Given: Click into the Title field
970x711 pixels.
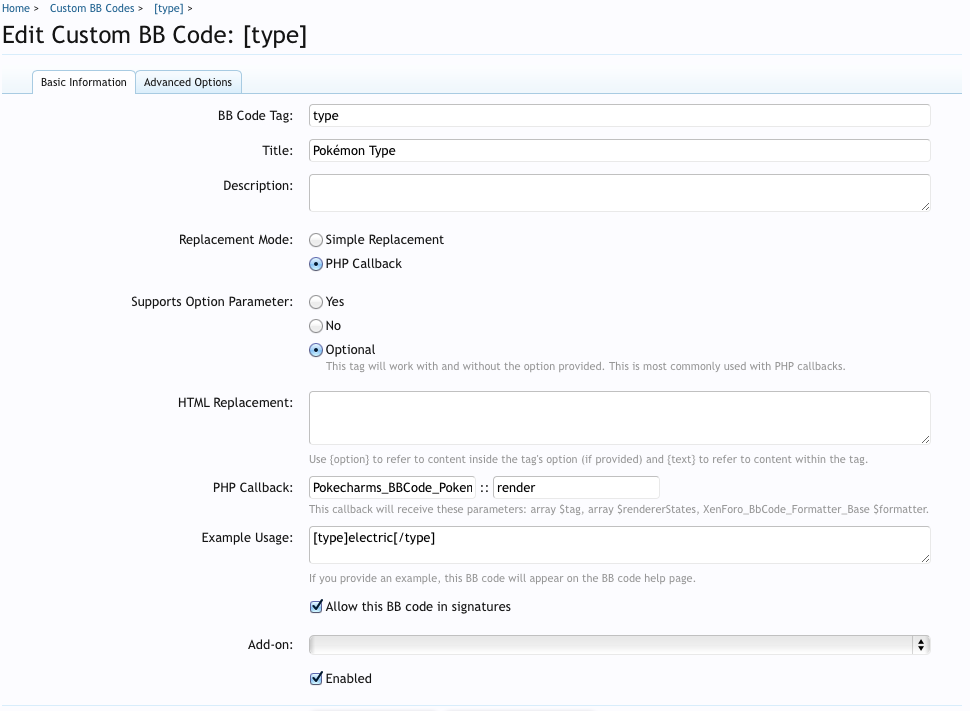Looking at the screenshot, I should (619, 151).
